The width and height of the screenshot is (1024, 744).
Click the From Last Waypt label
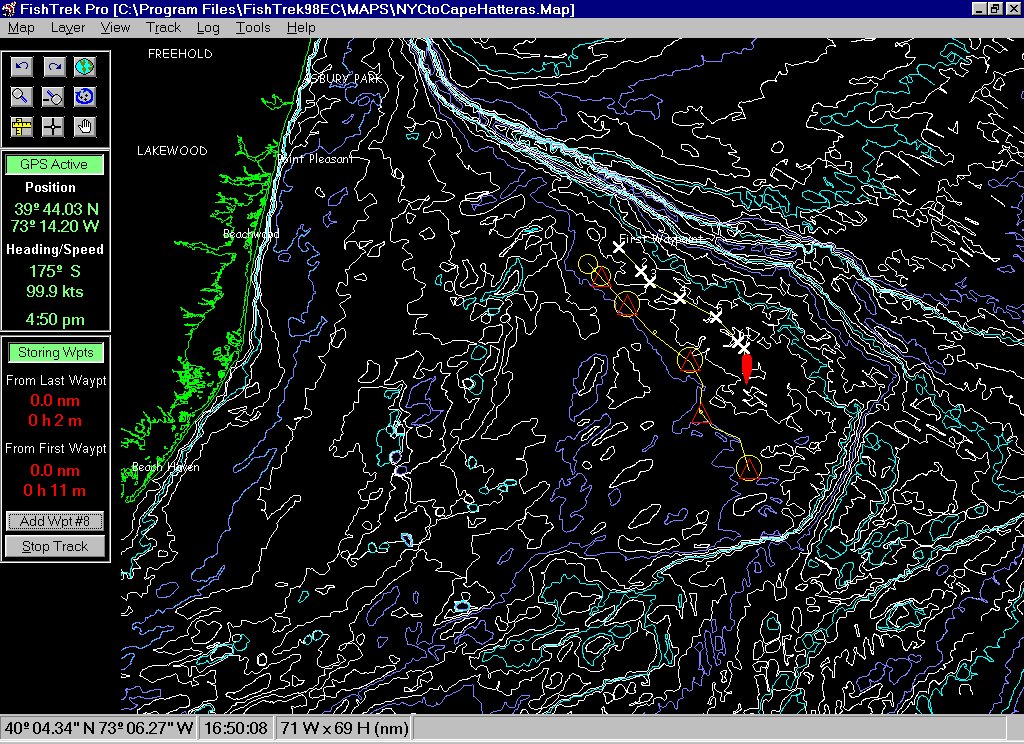tap(56, 380)
